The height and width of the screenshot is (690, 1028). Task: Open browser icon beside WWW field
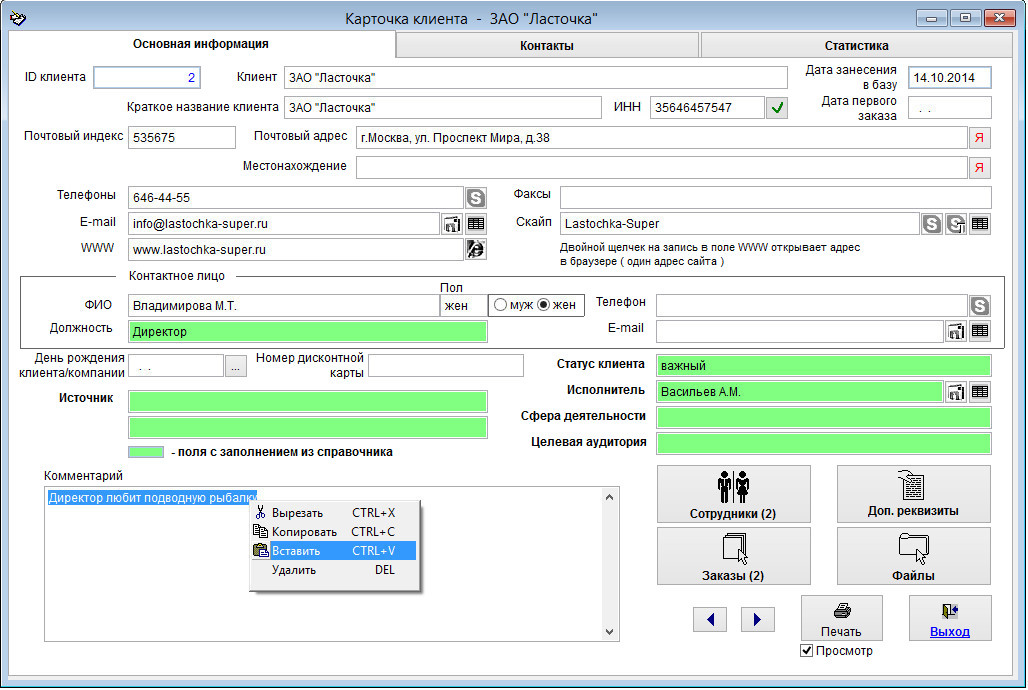pyautogui.click(x=476, y=250)
